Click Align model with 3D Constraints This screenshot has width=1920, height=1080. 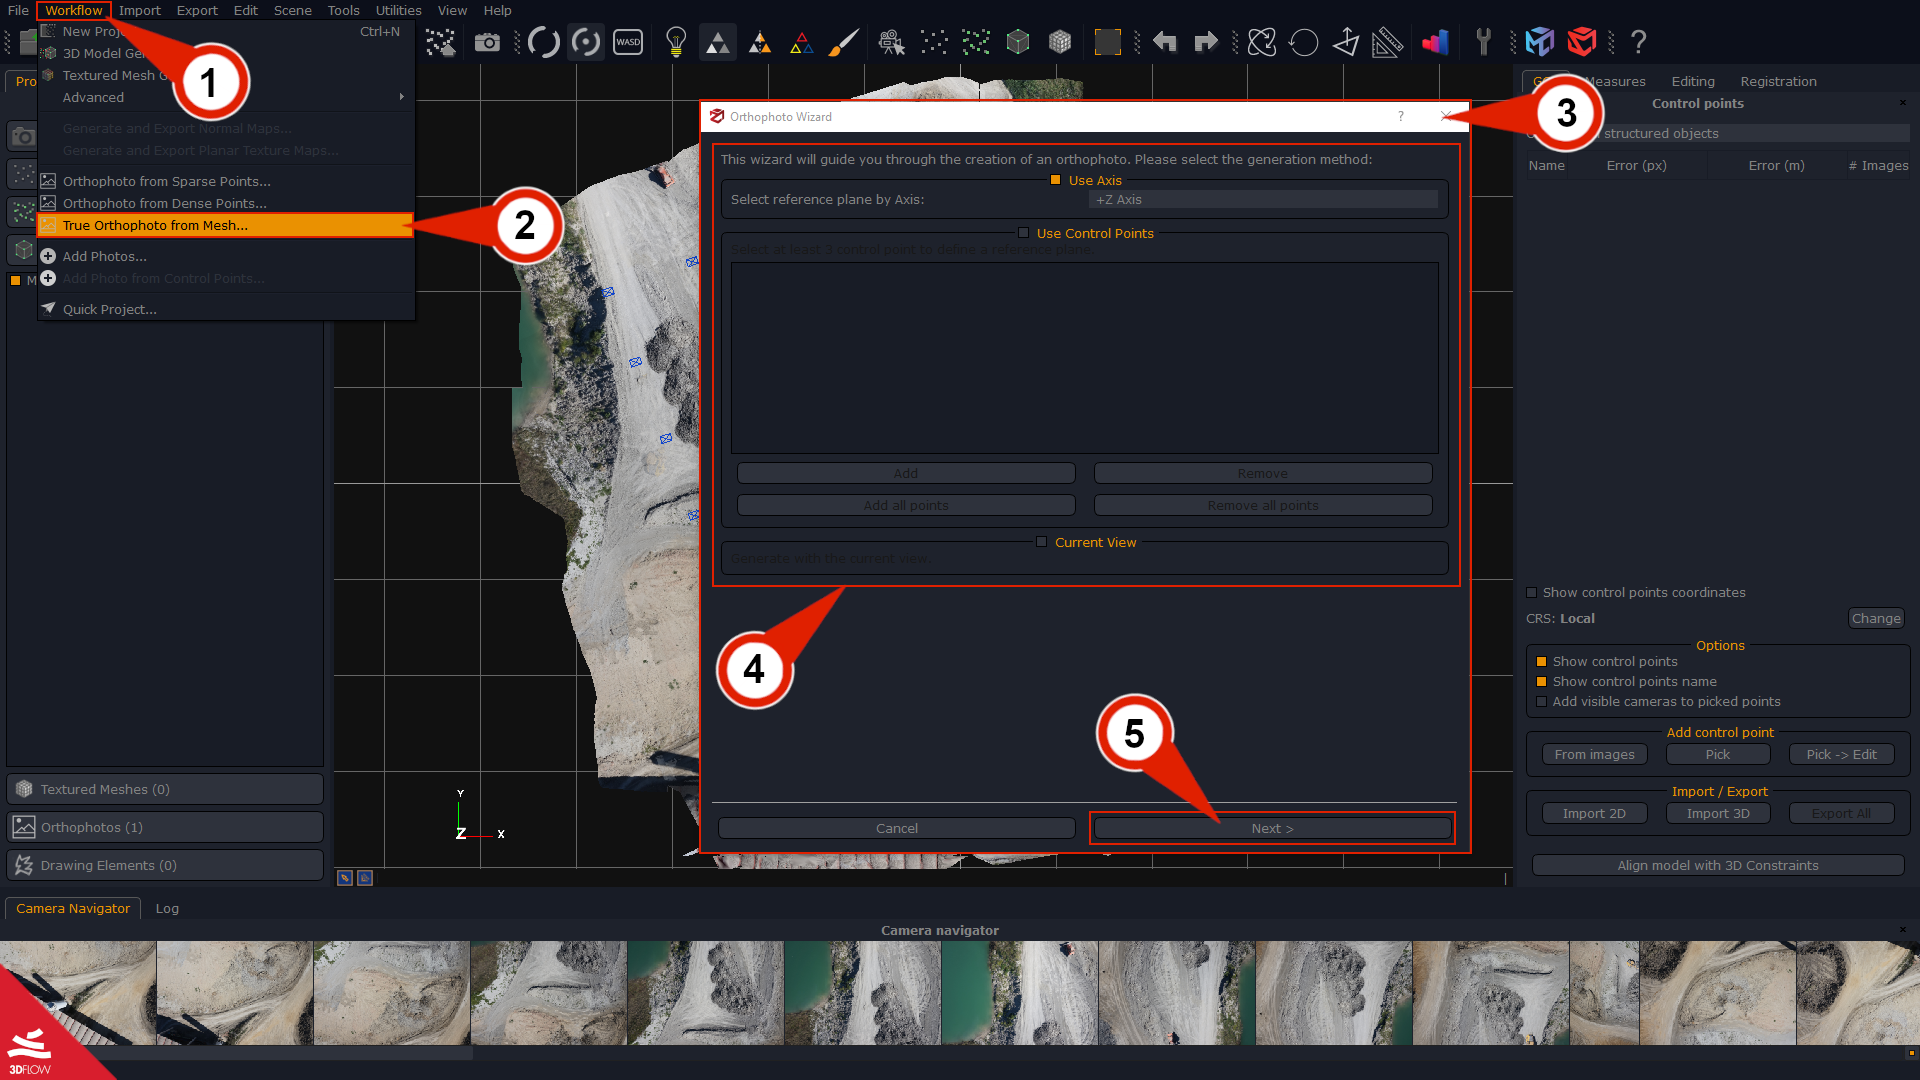tap(1718, 865)
